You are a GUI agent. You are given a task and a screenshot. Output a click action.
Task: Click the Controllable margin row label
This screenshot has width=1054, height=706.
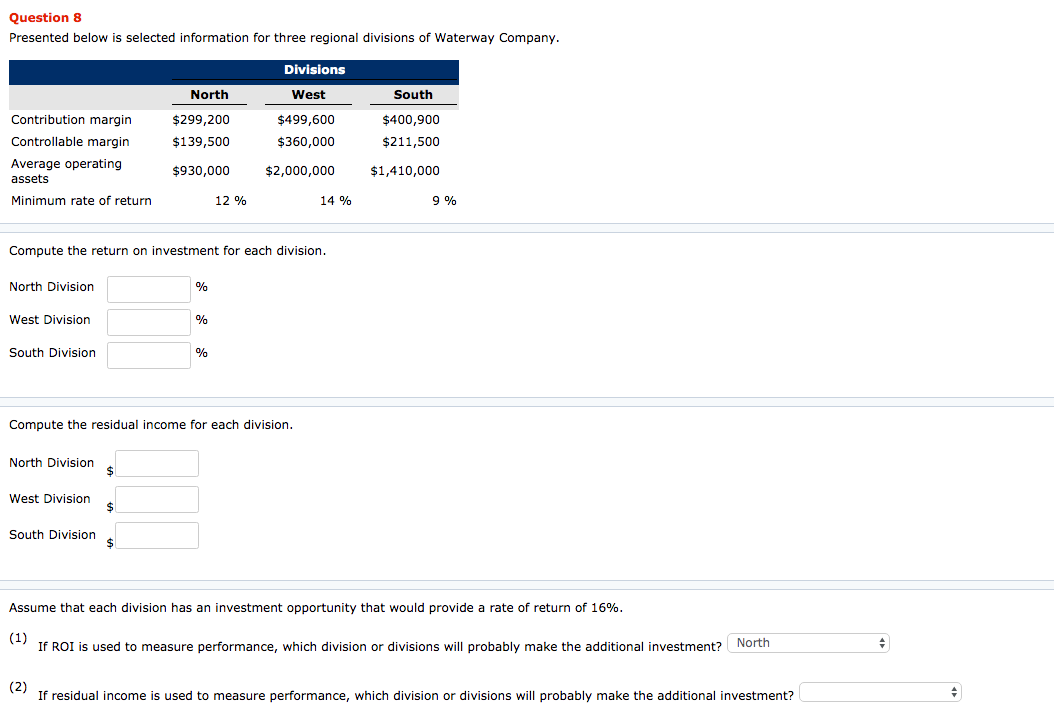(70, 142)
